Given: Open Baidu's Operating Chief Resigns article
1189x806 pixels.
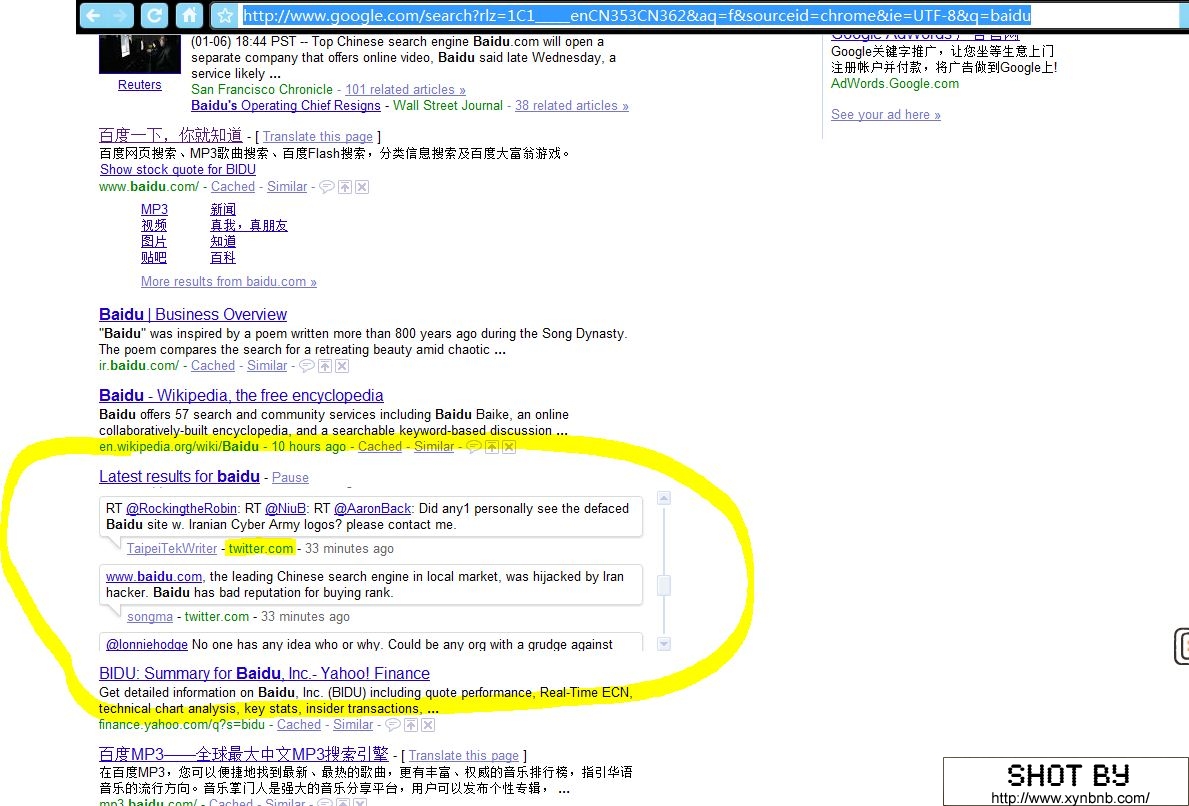Looking at the screenshot, I should pos(286,105).
